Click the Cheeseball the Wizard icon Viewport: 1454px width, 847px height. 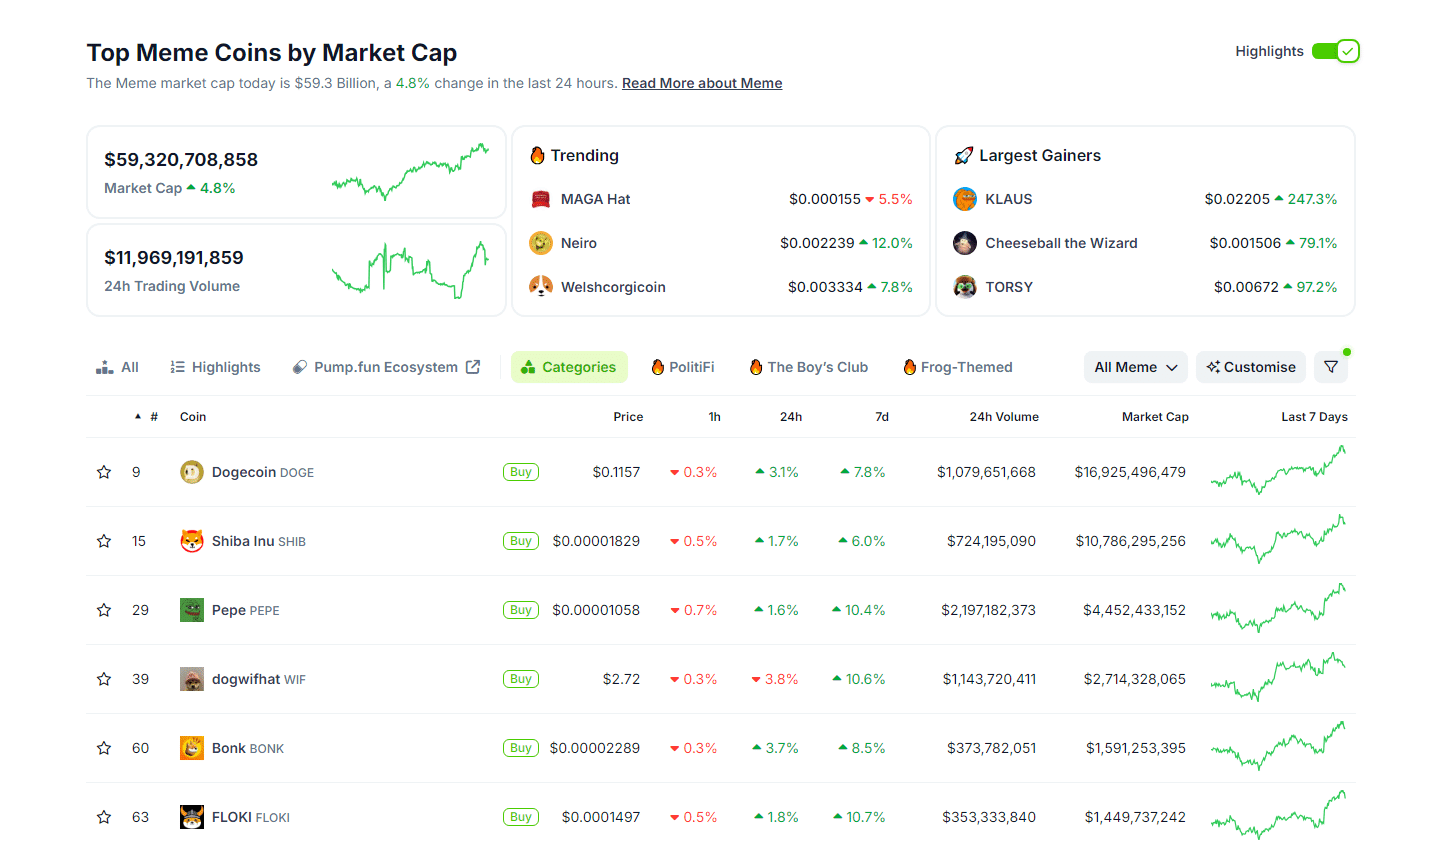pos(965,243)
